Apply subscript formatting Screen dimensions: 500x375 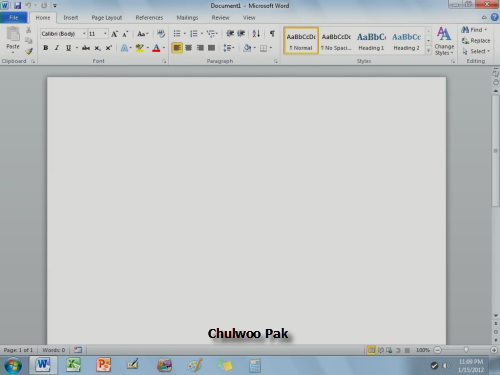97,48
